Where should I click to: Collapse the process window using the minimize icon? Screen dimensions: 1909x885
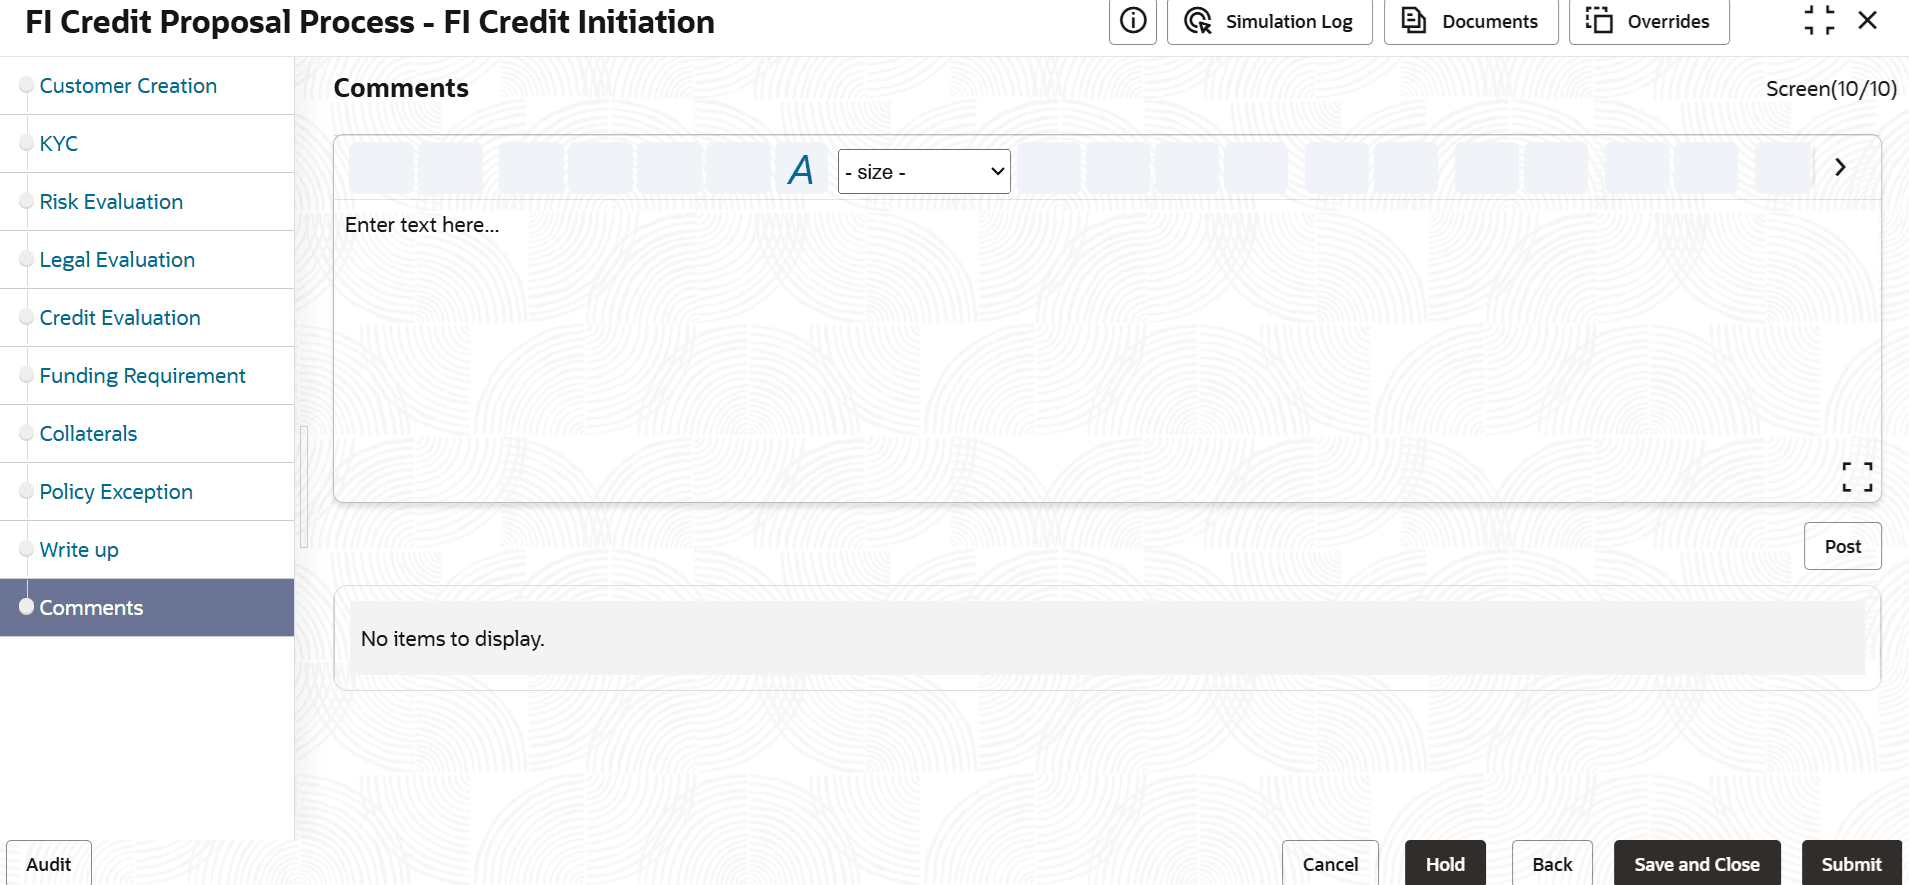coord(1819,20)
